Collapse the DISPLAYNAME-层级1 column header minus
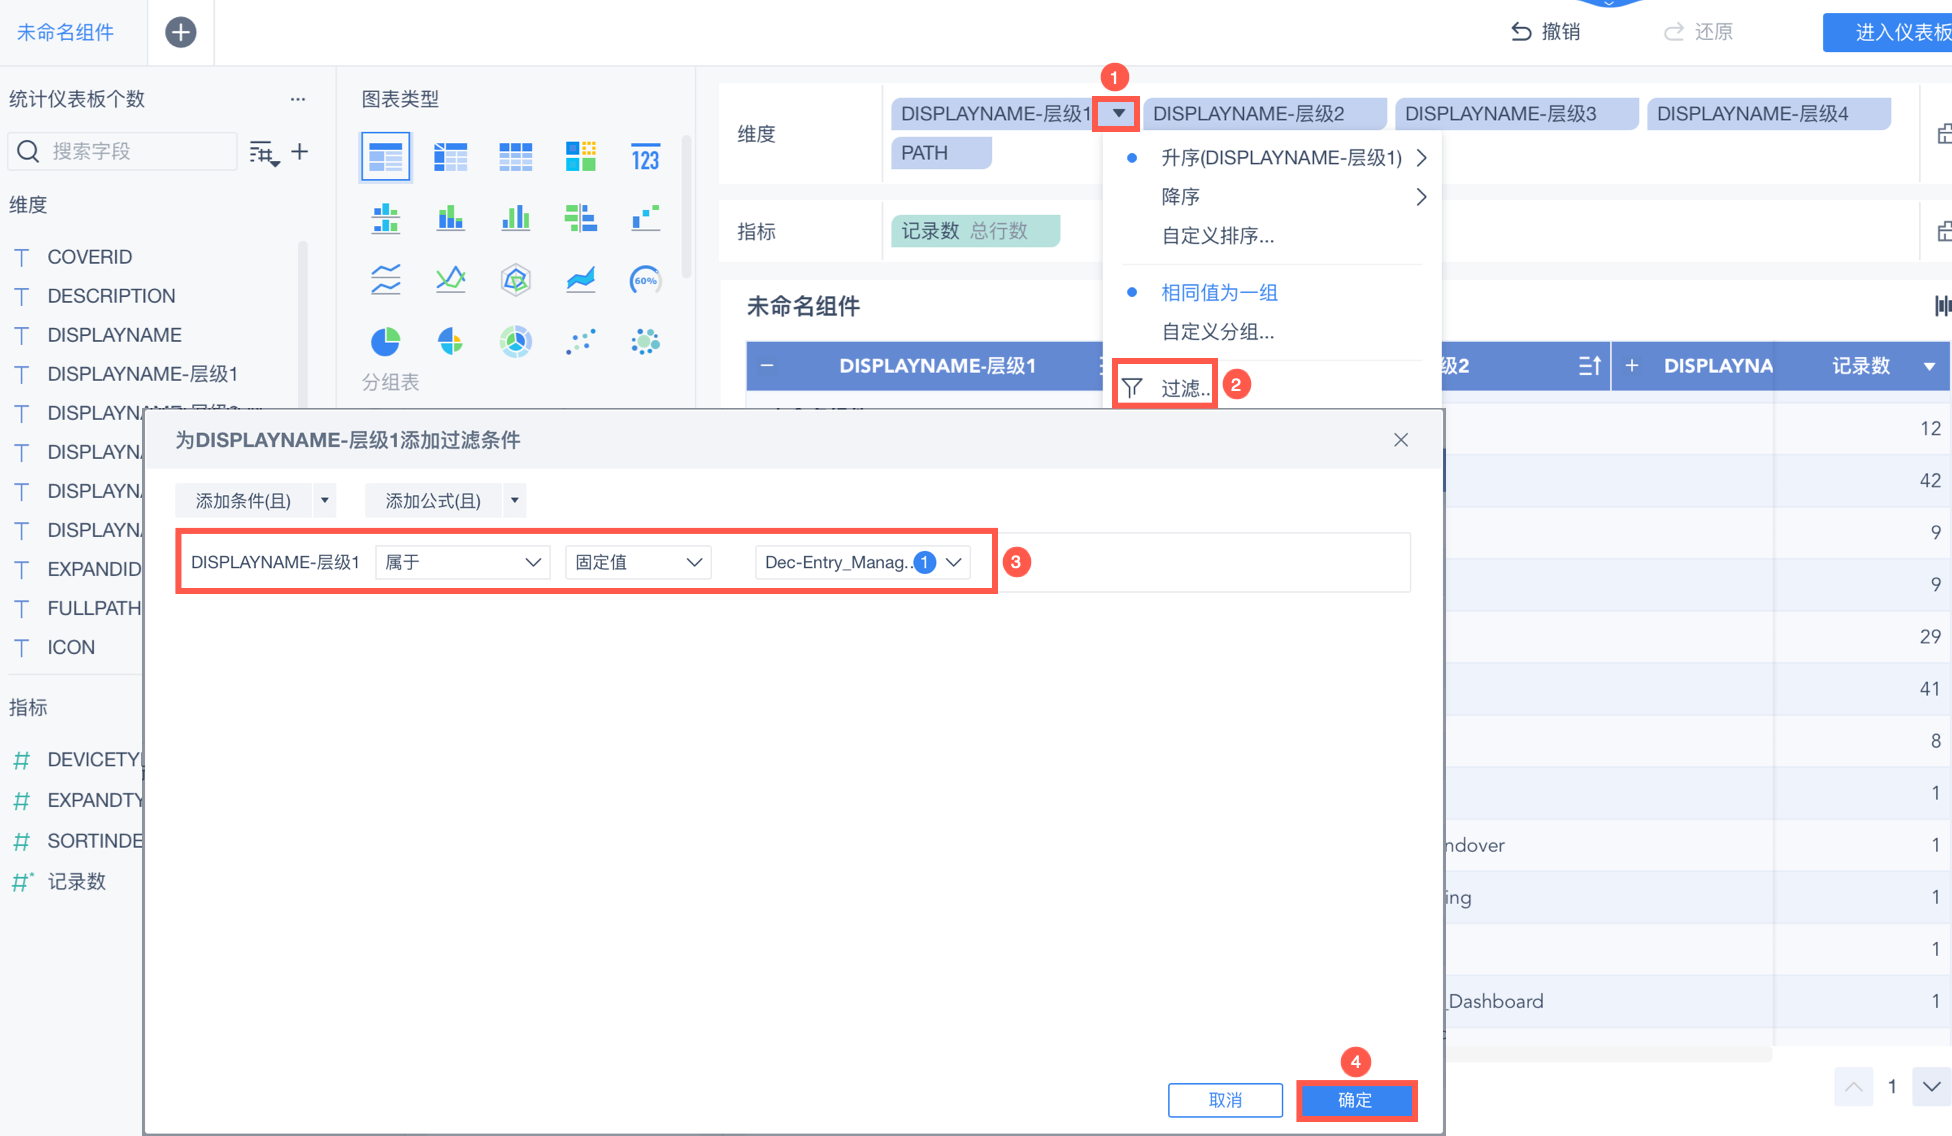Image resolution: width=1952 pixels, height=1136 pixels. pos(767,366)
